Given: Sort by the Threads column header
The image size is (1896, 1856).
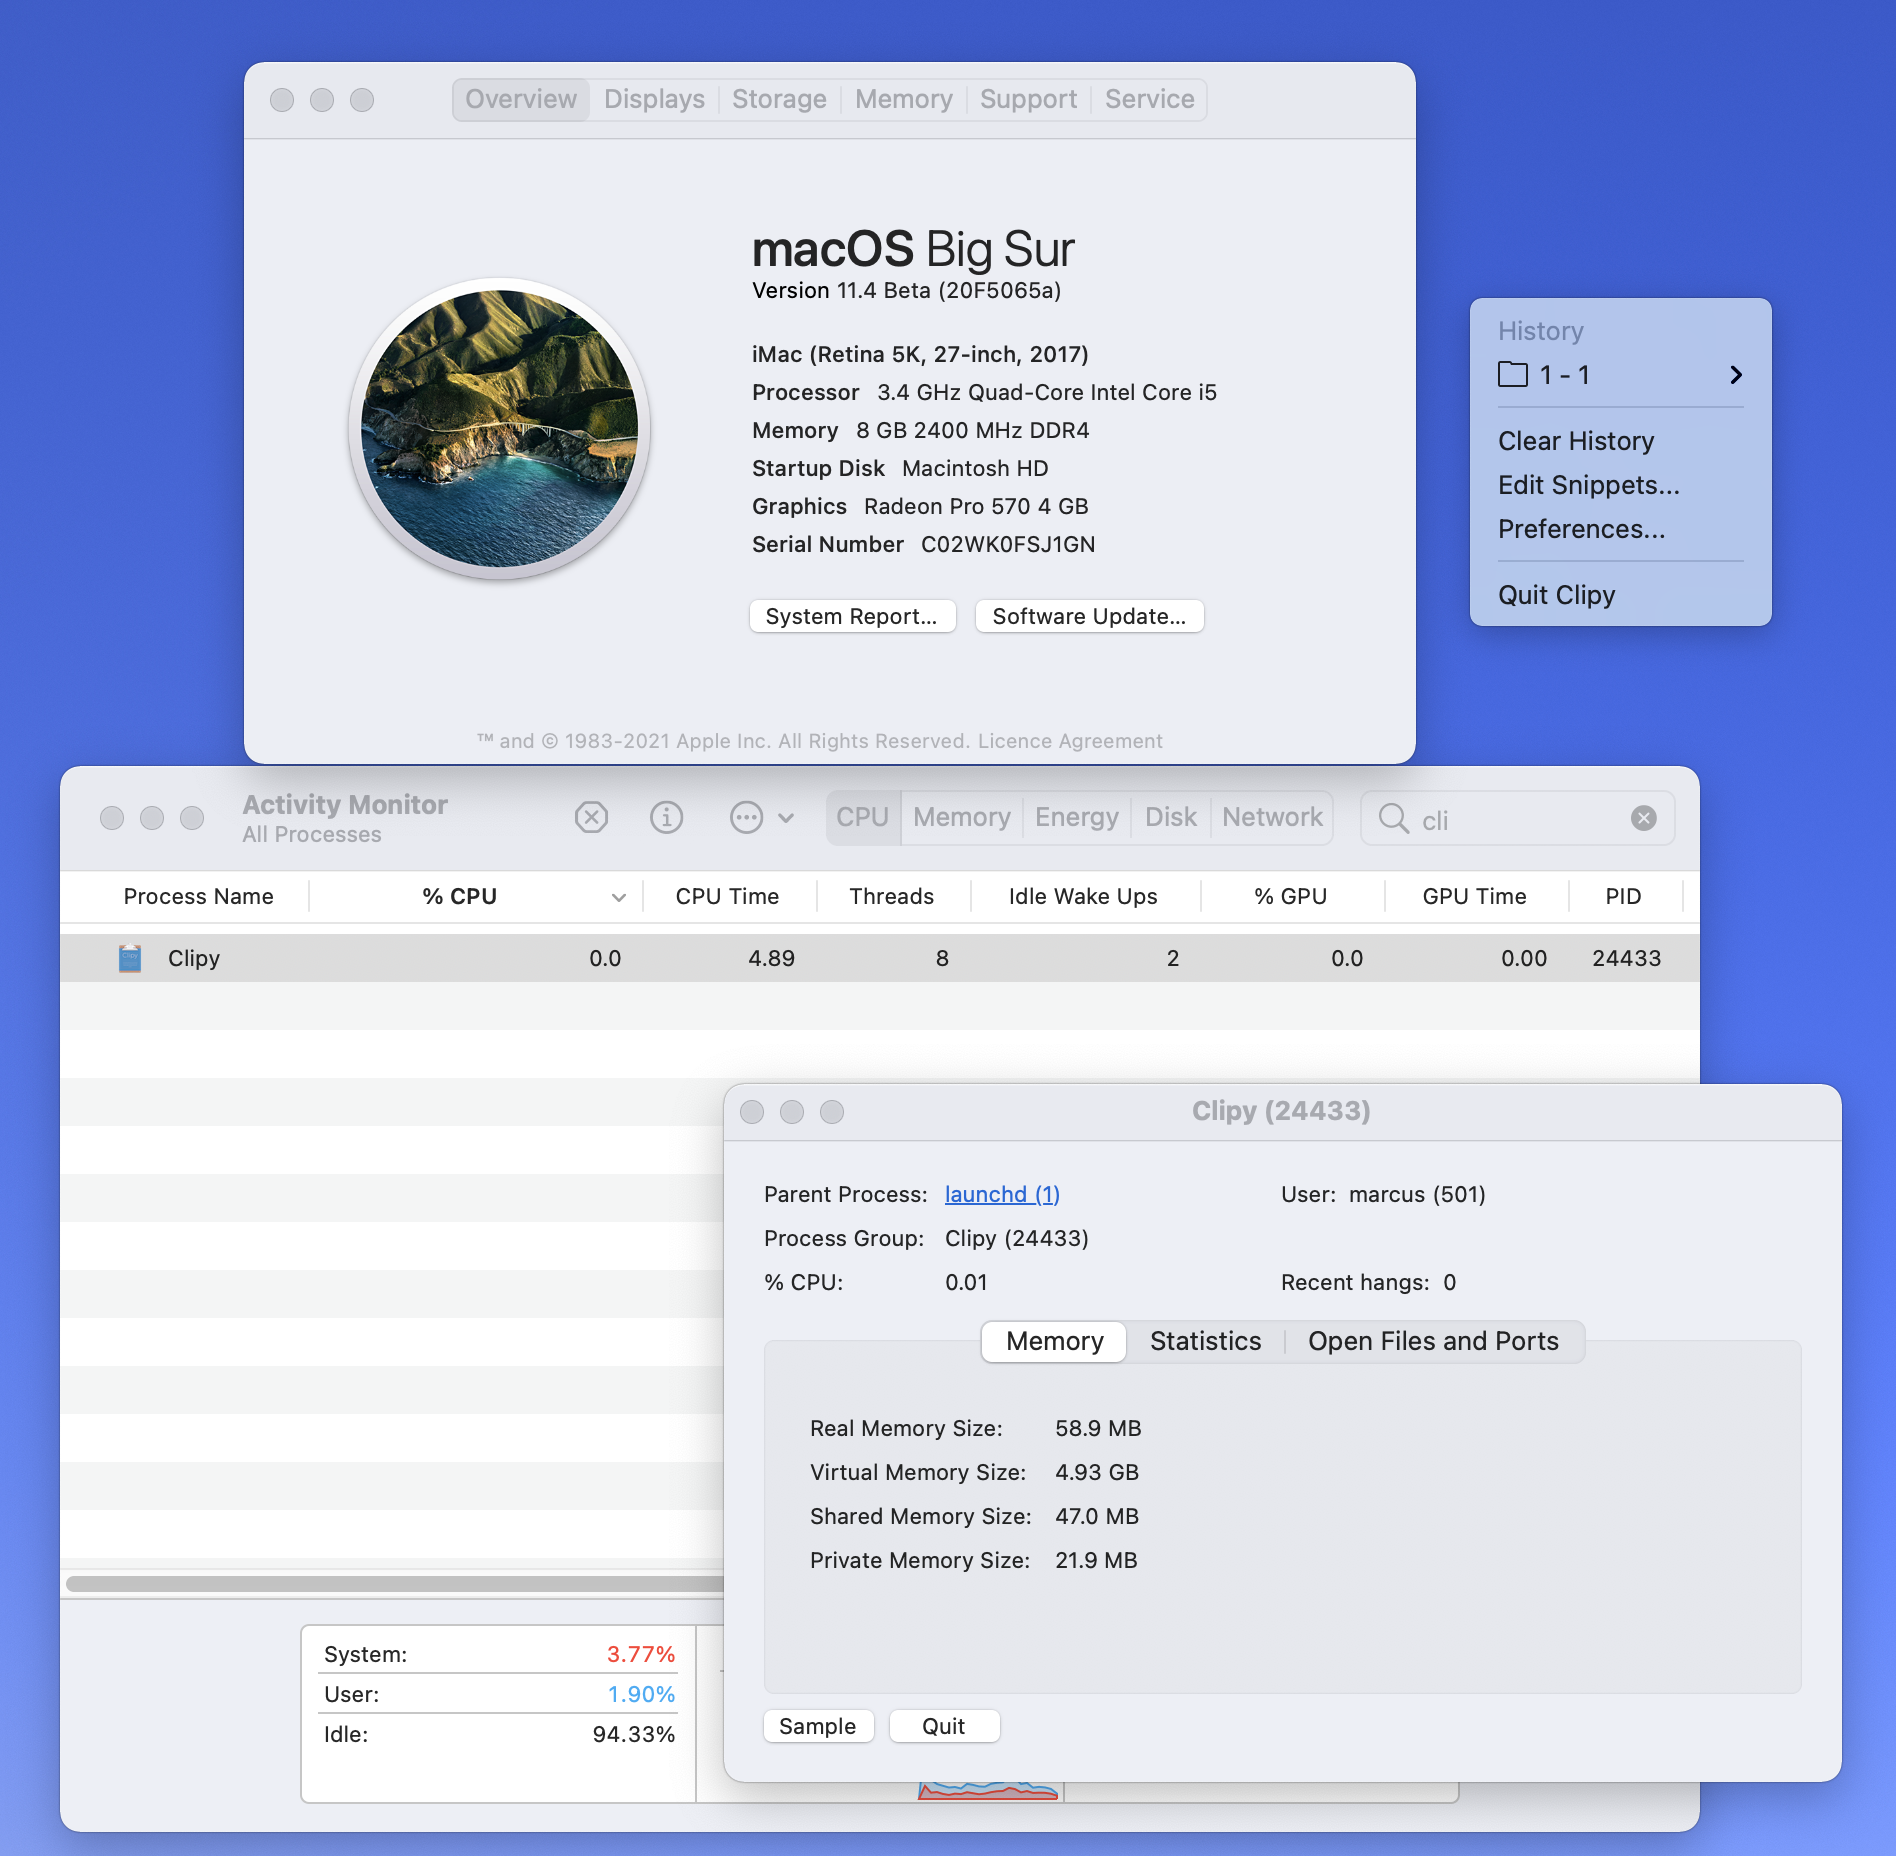Looking at the screenshot, I should tap(891, 896).
